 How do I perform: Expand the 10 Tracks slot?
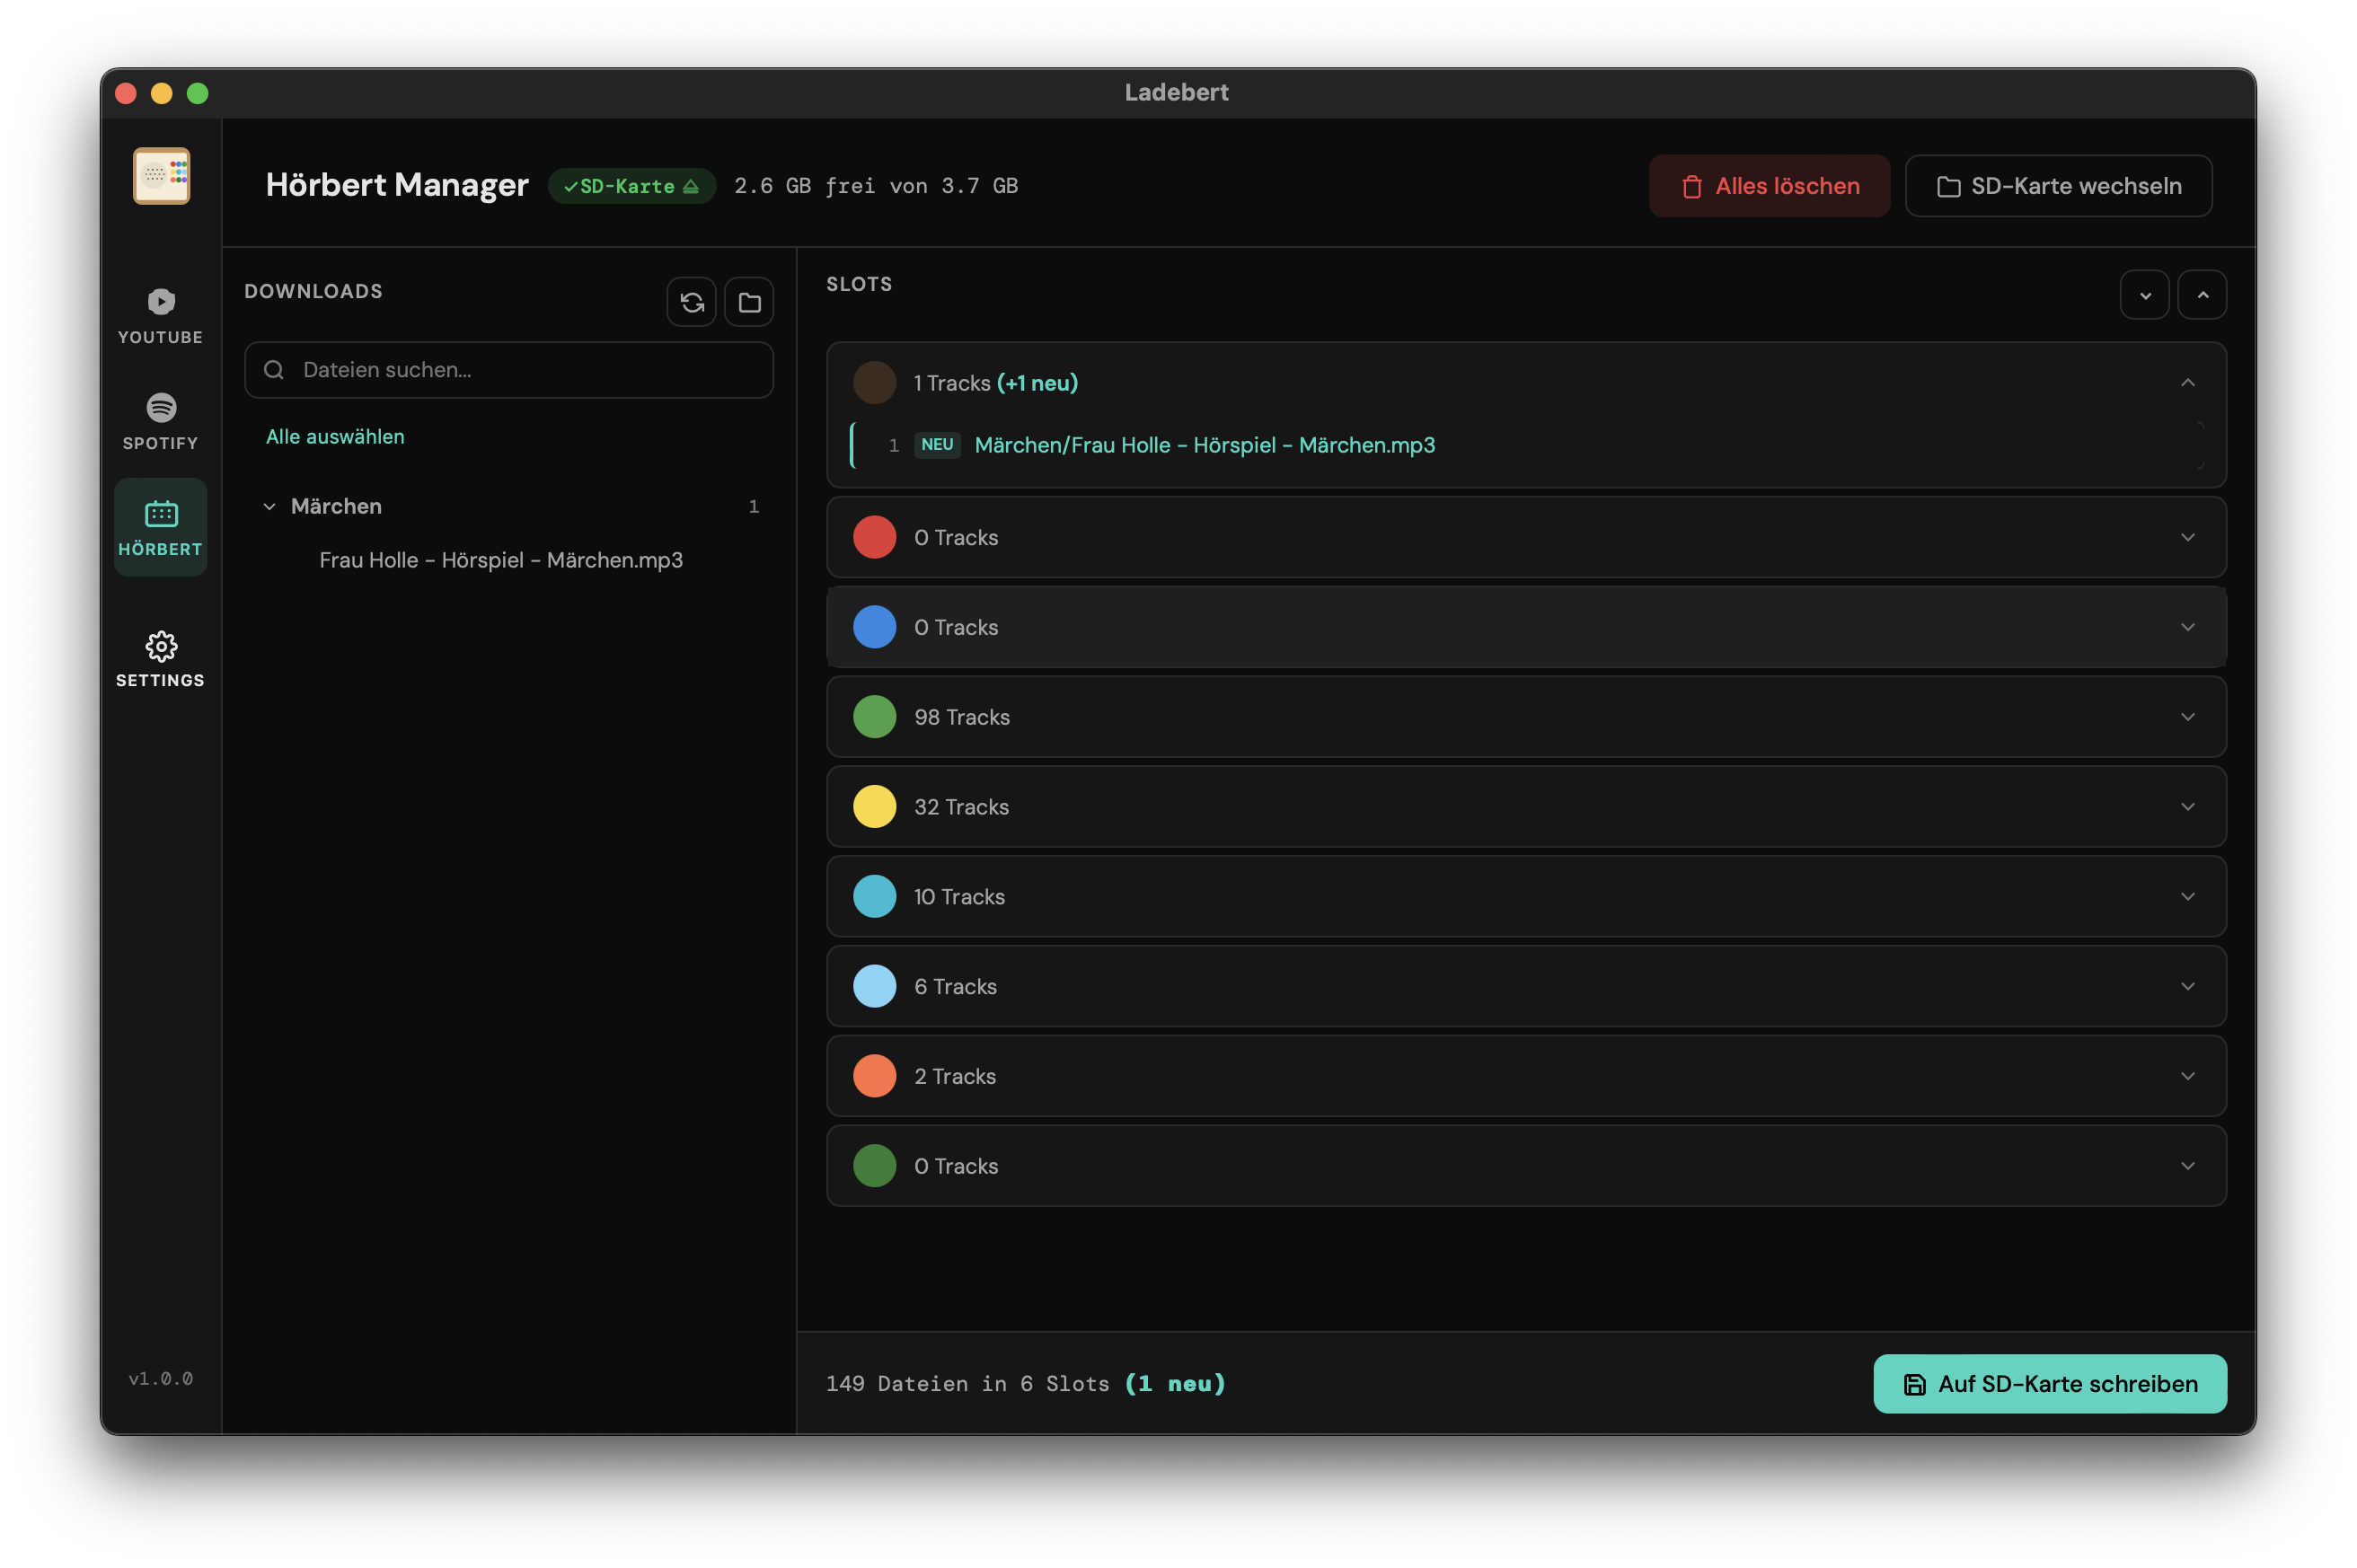click(x=2187, y=897)
